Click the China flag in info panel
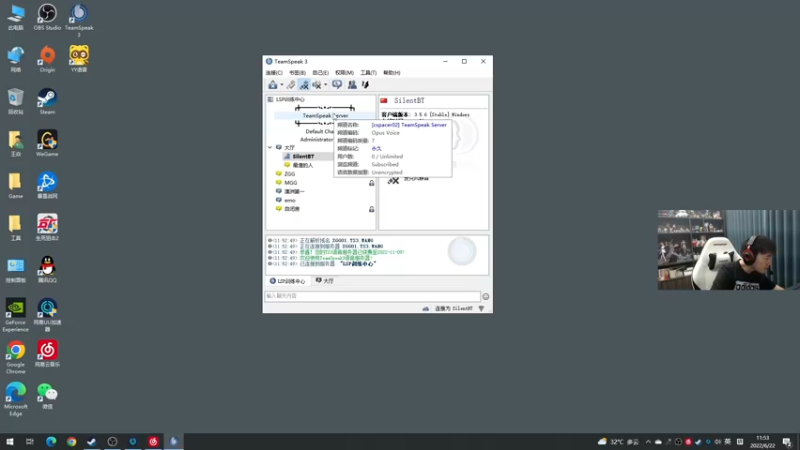 (384, 101)
